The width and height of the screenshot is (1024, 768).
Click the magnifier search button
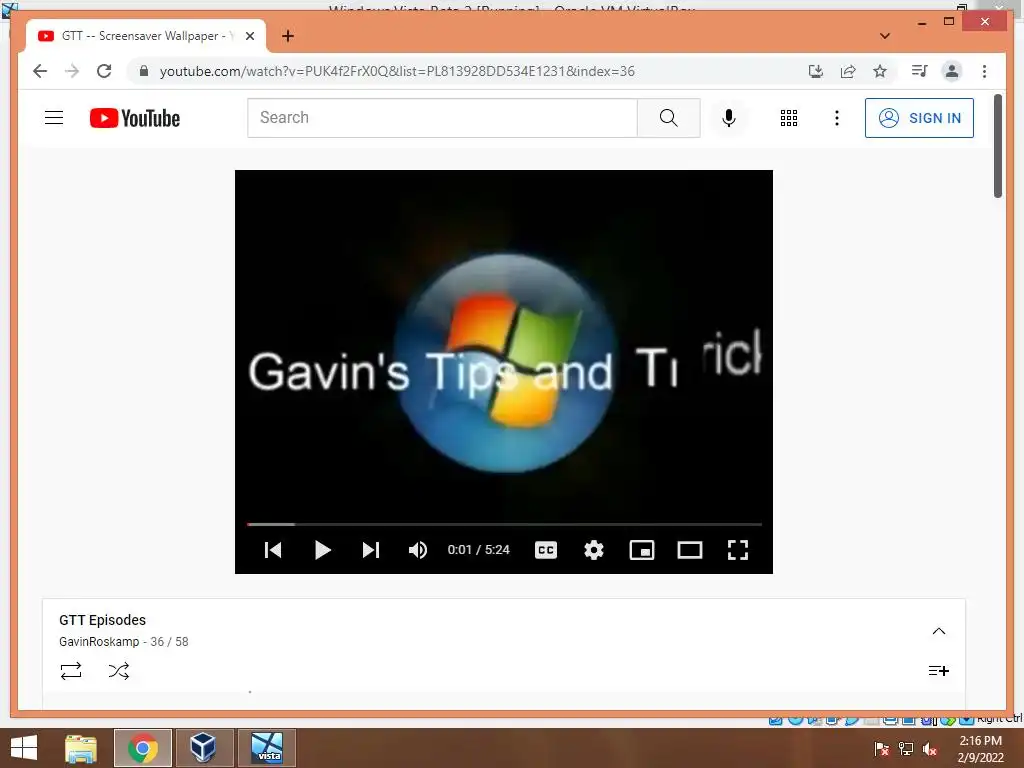[669, 118]
